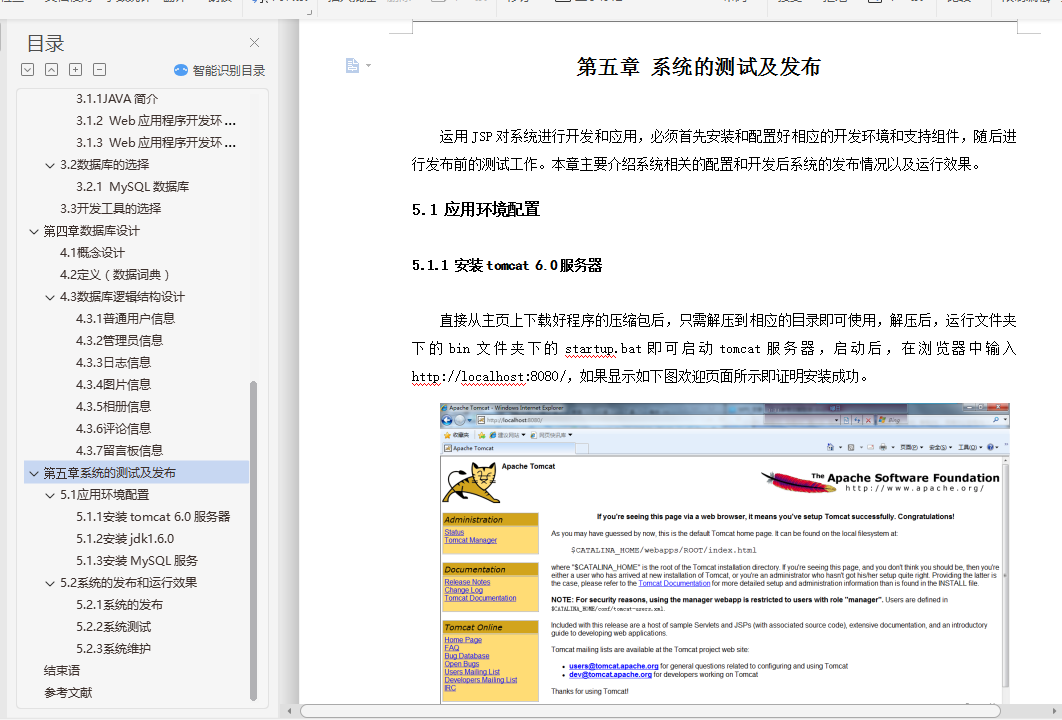The image size is (1062, 720).
Task: Click the down-chevron box icon under 目录
Action: (28, 69)
